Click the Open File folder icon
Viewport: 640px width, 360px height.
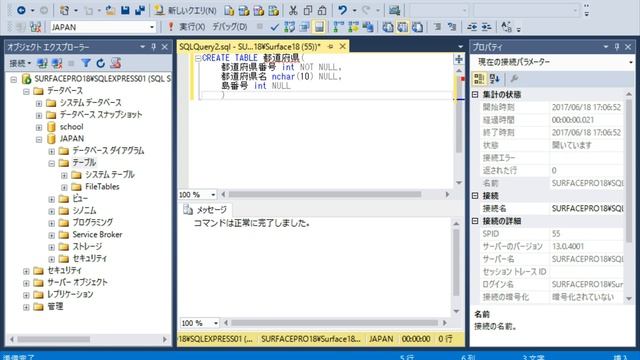[110, 10]
